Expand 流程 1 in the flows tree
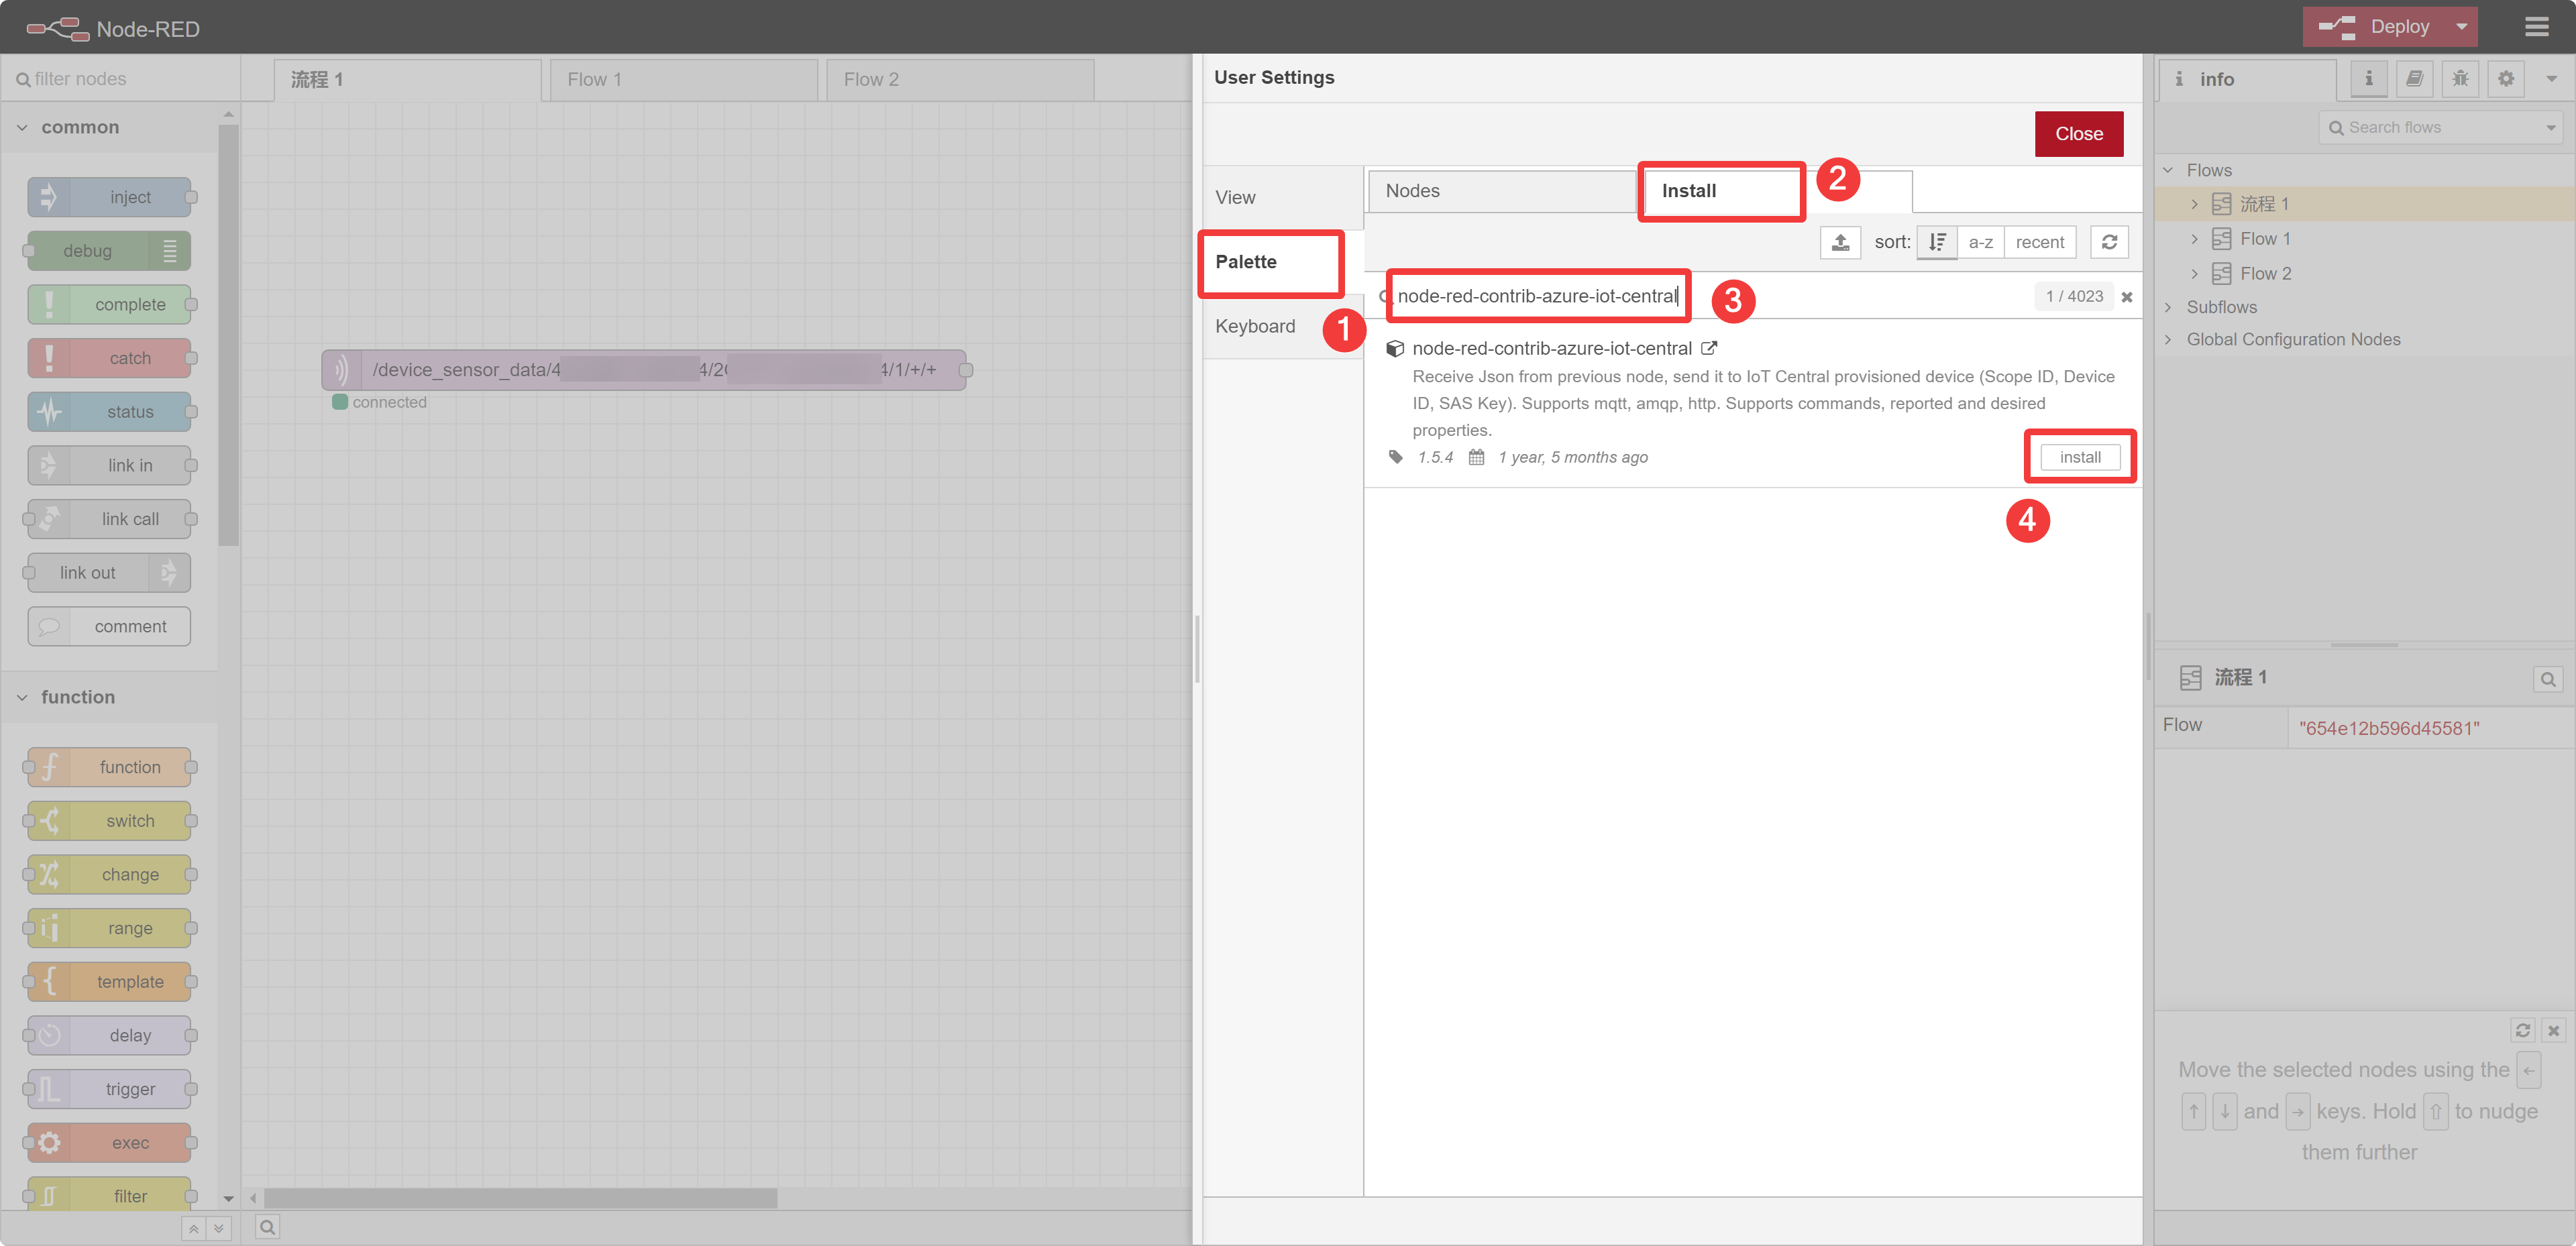This screenshot has width=2576, height=1246. (x=2194, y=204)
